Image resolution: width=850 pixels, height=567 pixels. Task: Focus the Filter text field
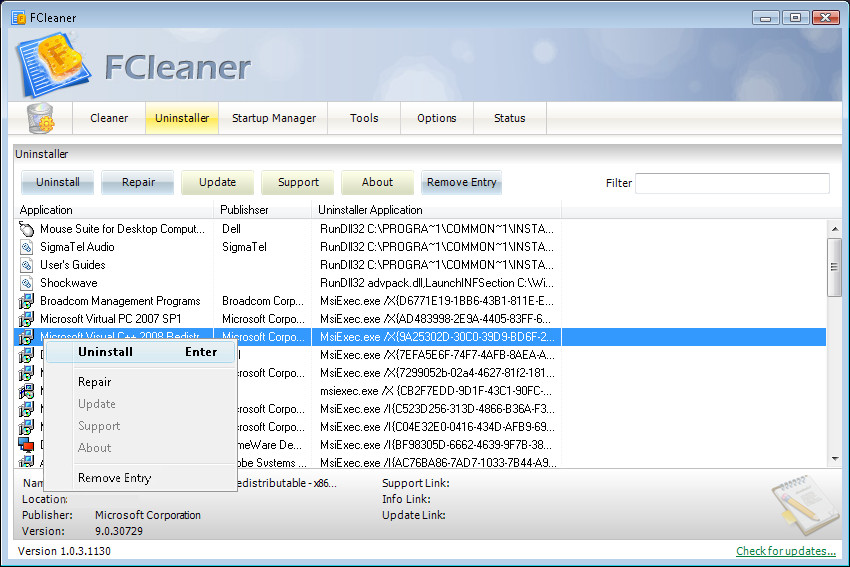point(732,183)
